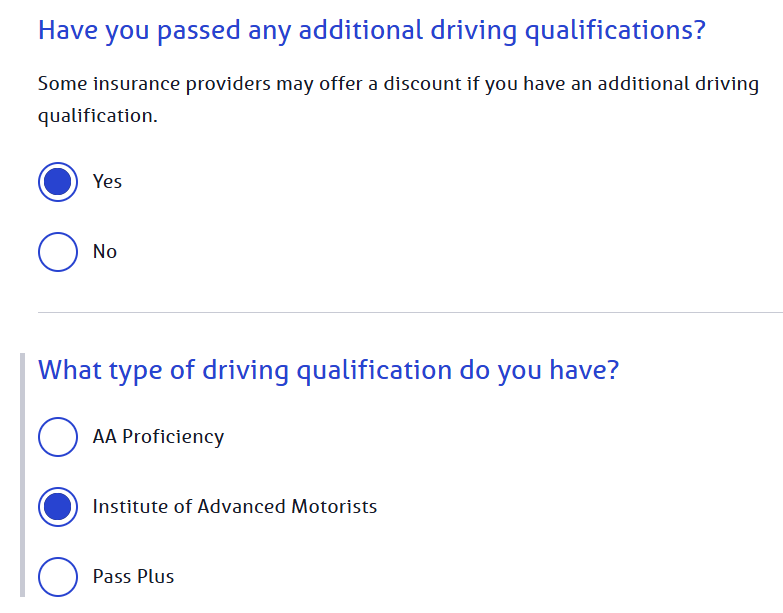This screenshot has height=613, width=783.
Task: Click the 'No' text label
Action: 105,252
